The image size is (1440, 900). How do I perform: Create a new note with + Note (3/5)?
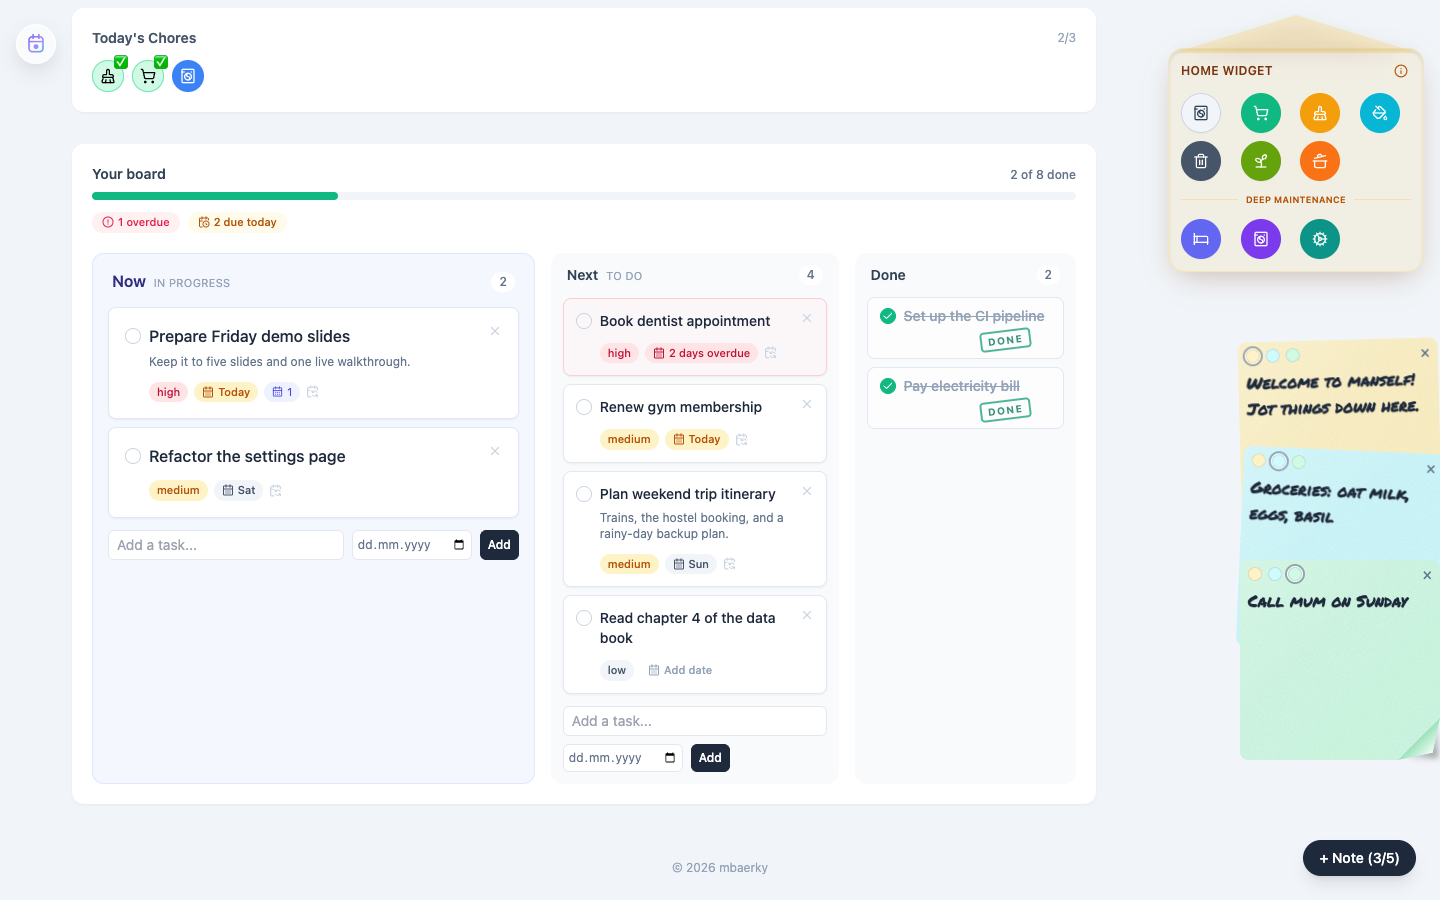[x=1359, y=858]
